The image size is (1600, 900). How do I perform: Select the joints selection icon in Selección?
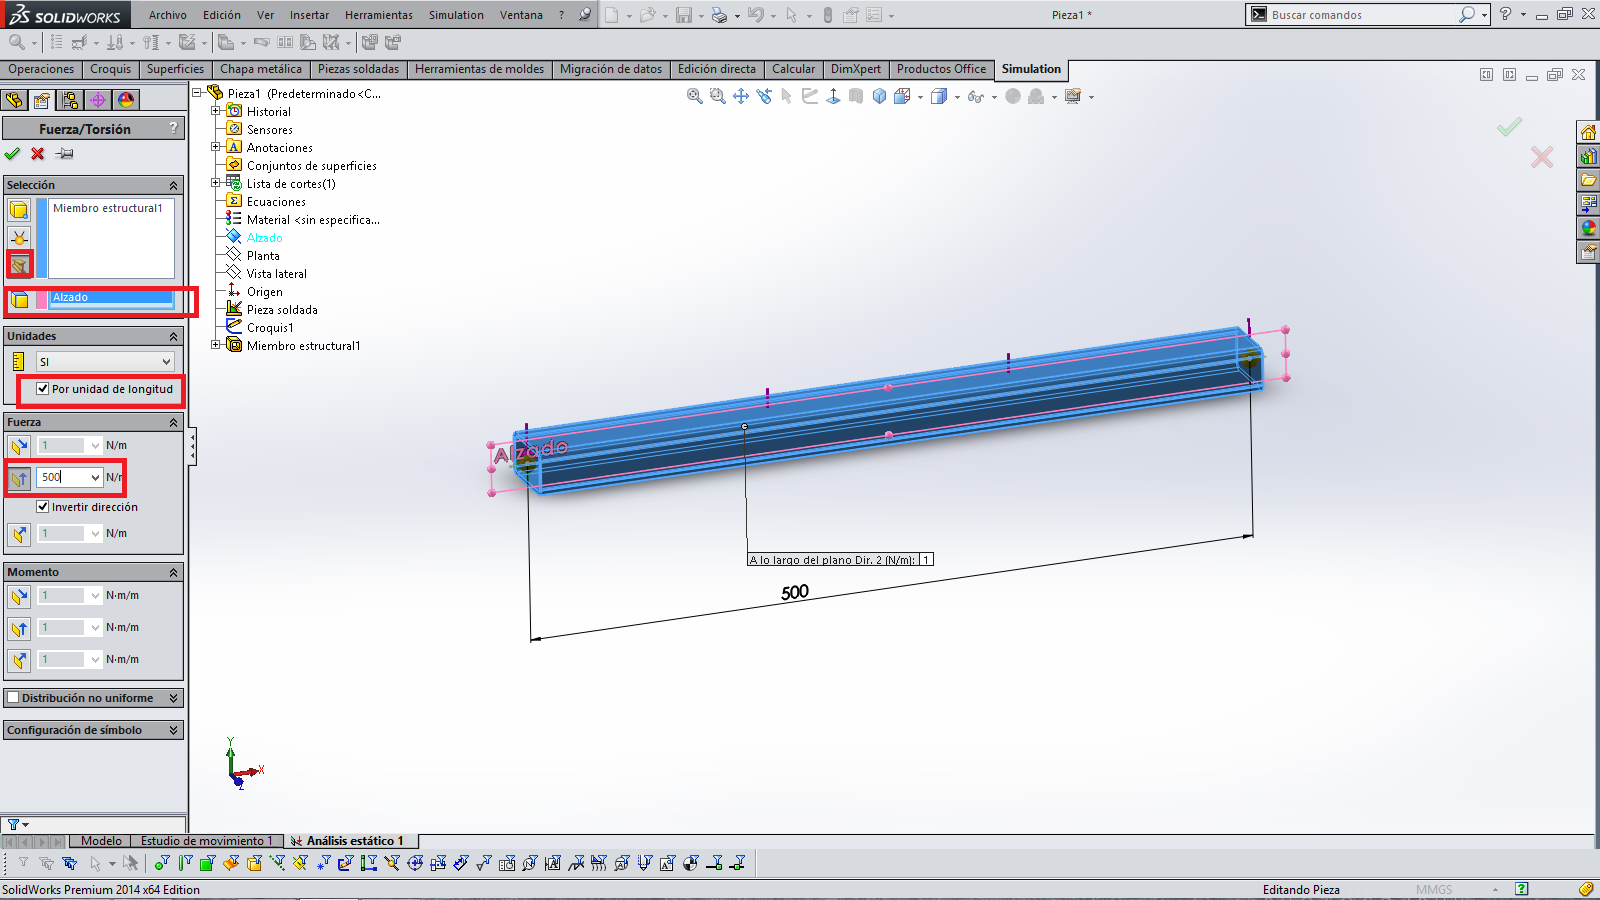[19, 237]
